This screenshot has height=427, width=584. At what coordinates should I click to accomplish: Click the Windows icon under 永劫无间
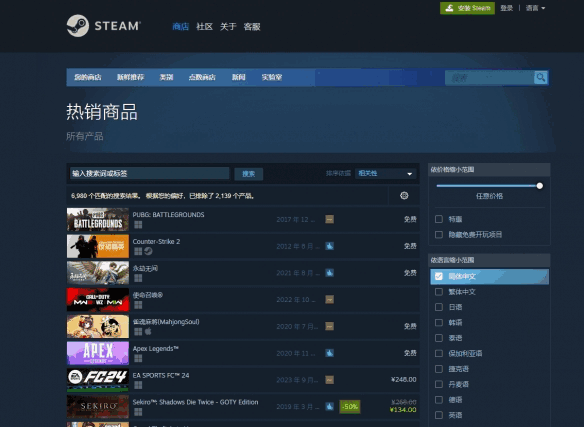click(138, 278)
